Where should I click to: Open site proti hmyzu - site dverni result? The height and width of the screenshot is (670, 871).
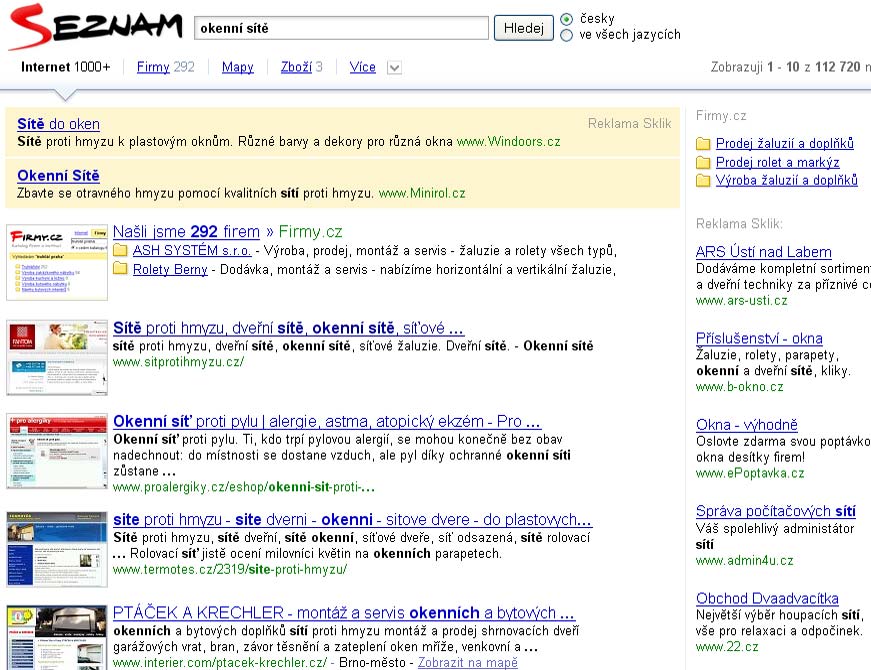352,519
